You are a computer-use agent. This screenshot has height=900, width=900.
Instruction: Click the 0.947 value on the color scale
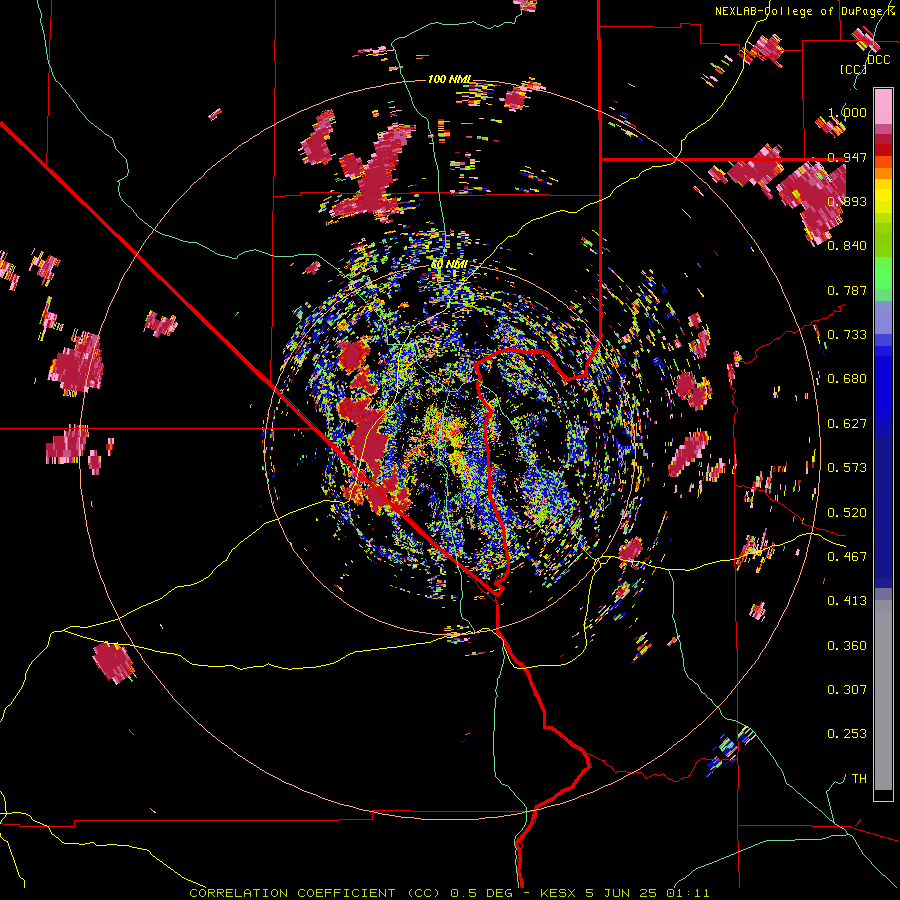tap(847, 157)
